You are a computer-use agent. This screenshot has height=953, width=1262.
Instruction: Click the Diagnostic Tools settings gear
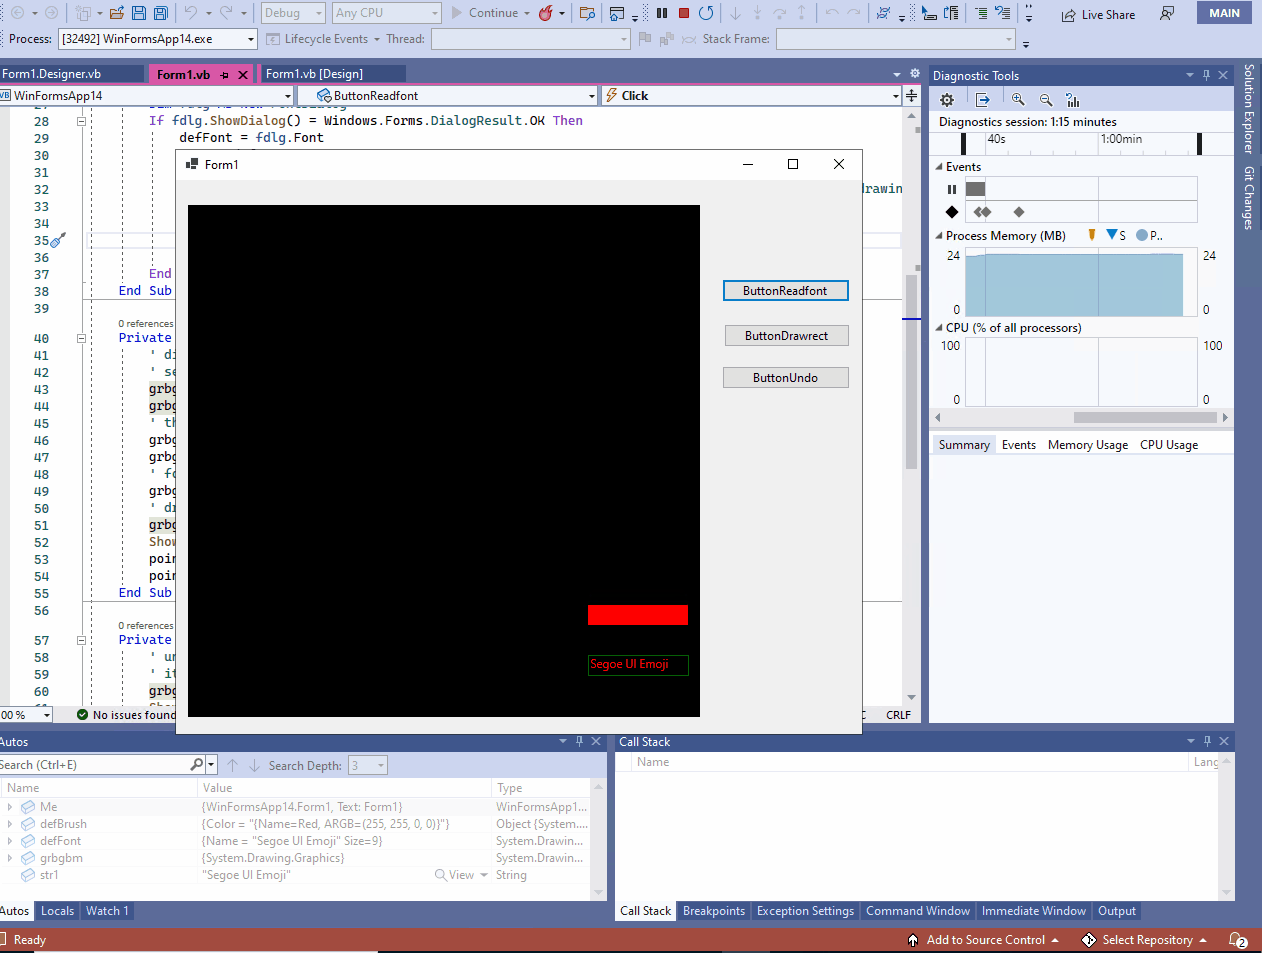click(x=947, y=99)
